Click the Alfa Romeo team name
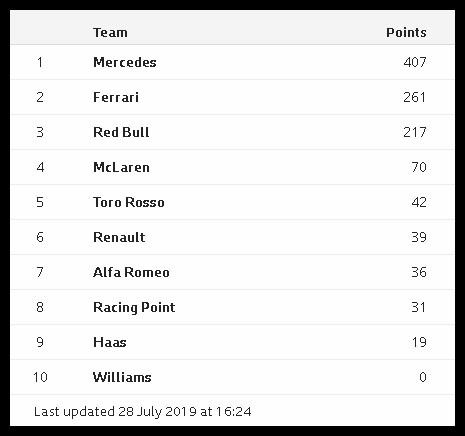The width and height of the screenshot is (465, 436). [x=131, y=272]
